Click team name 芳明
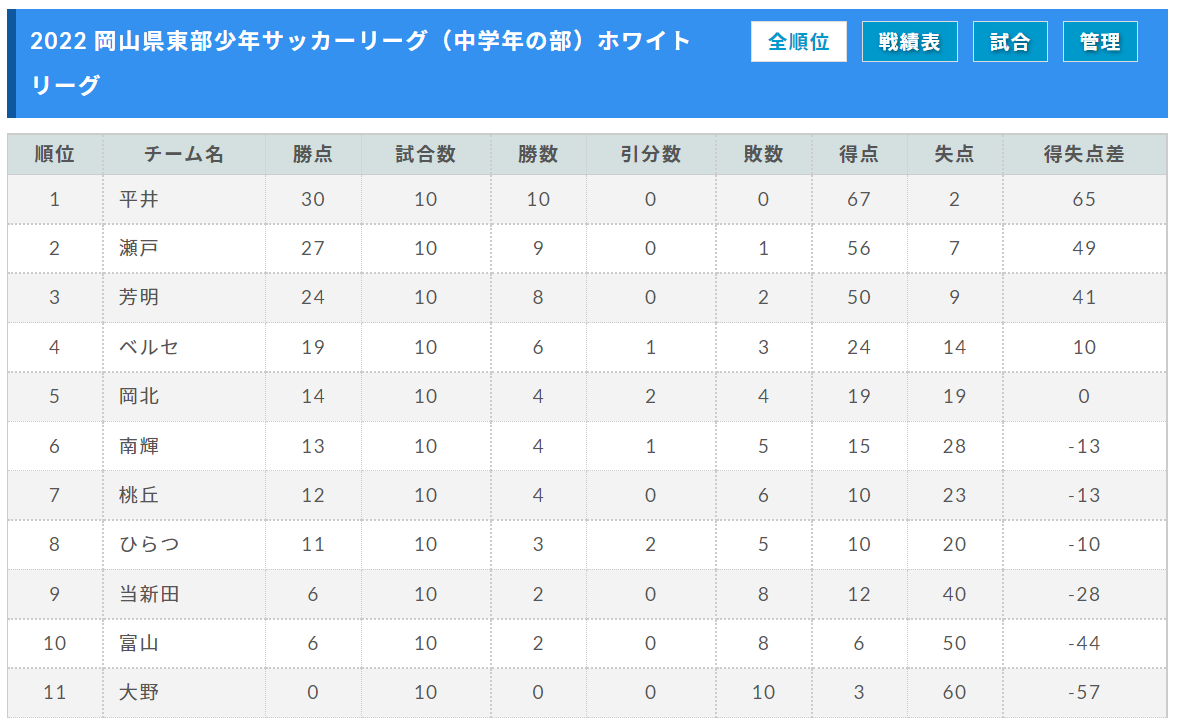1181x728 pixels. [139, 297]
